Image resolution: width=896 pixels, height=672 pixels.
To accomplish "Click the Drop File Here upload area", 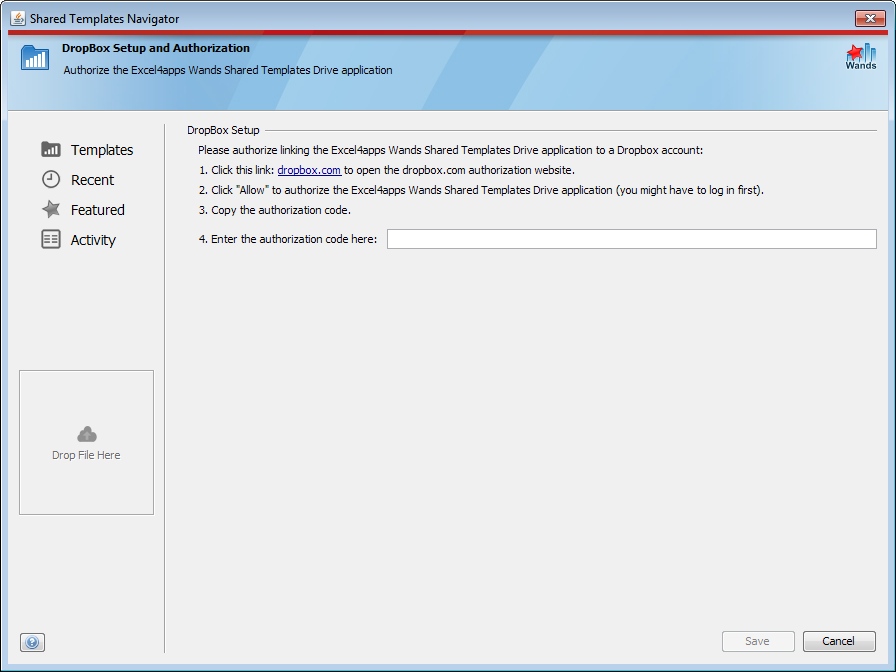I will tap(86, 442).
